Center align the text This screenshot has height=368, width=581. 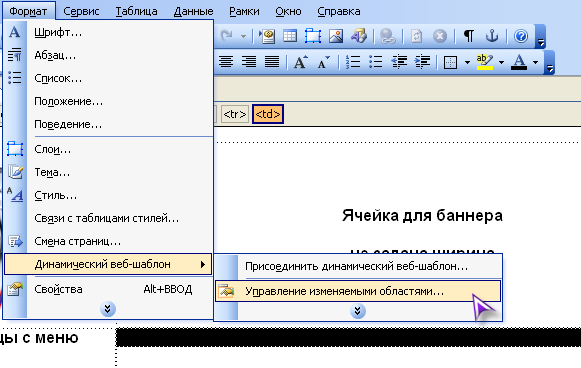pos(226,62)
